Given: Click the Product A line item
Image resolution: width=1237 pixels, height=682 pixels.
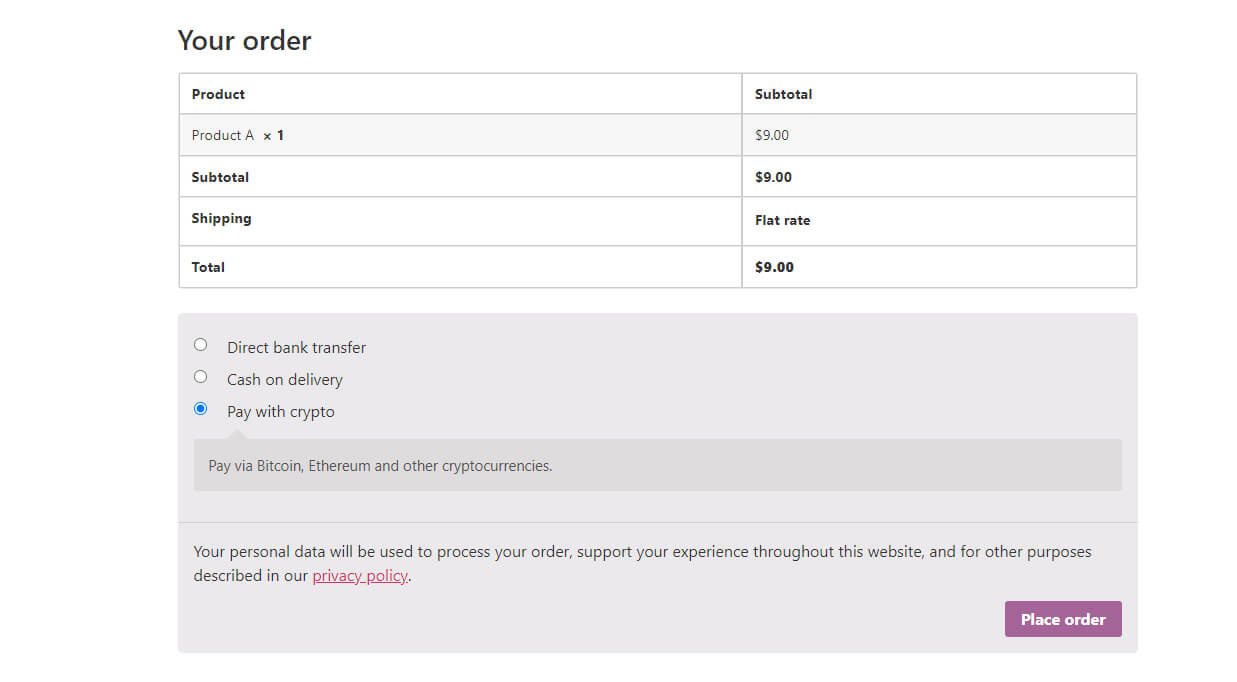Looking at the screenshot, I should (222, 135).
